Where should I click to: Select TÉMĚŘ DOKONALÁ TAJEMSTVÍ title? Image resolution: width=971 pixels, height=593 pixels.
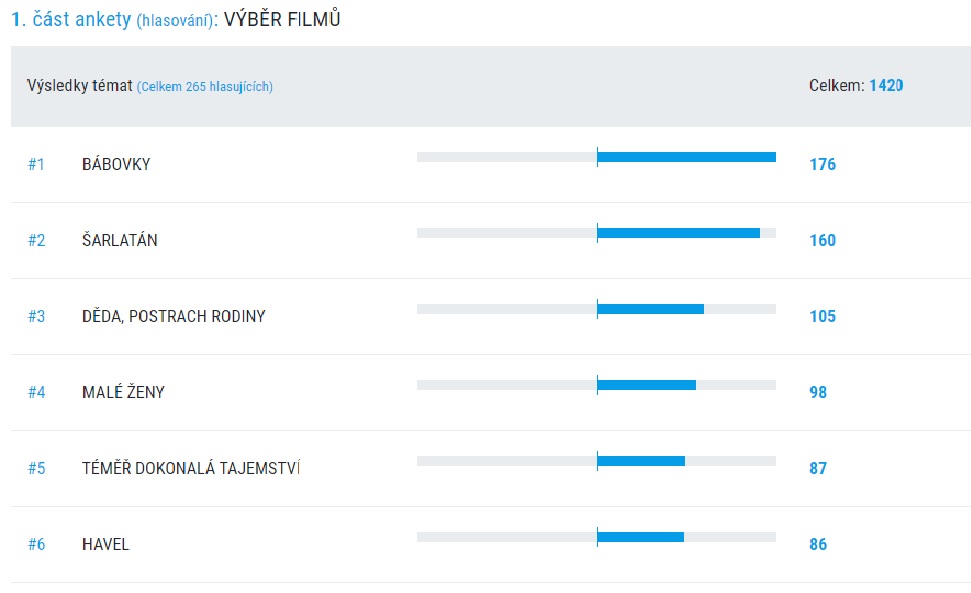coord(191,468)
